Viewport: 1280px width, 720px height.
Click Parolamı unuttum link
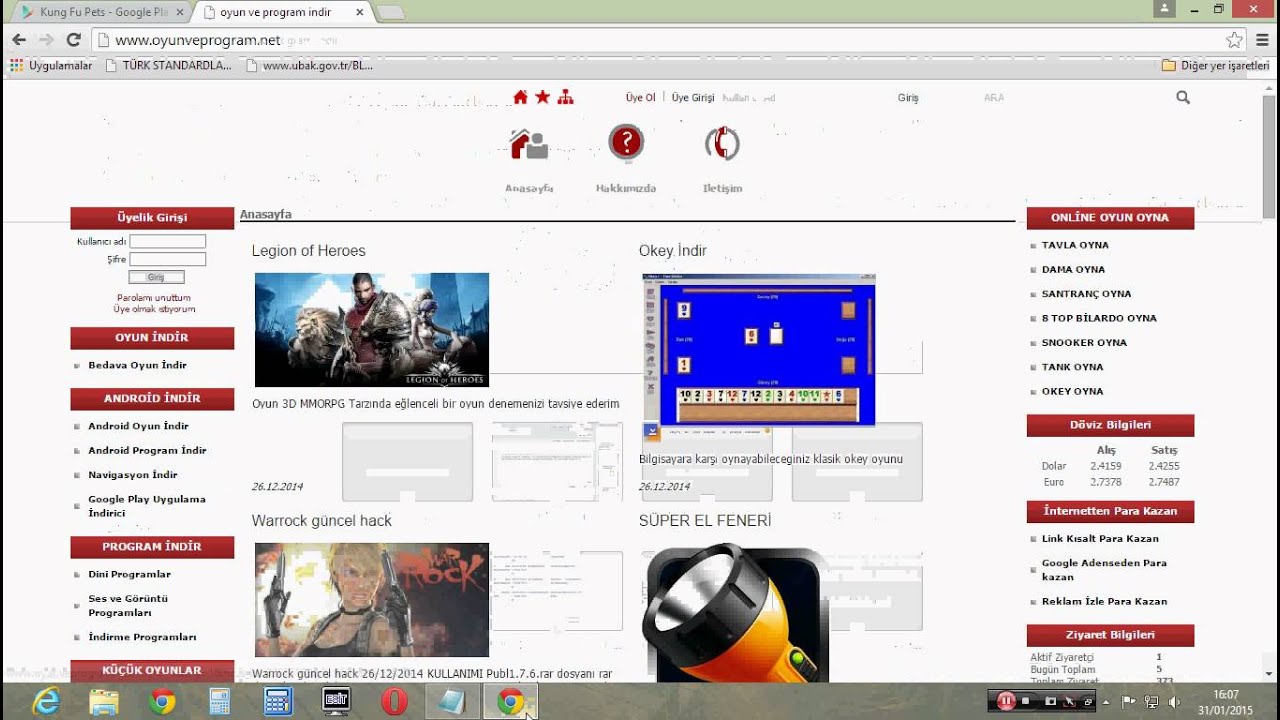[x=154, y=298]
